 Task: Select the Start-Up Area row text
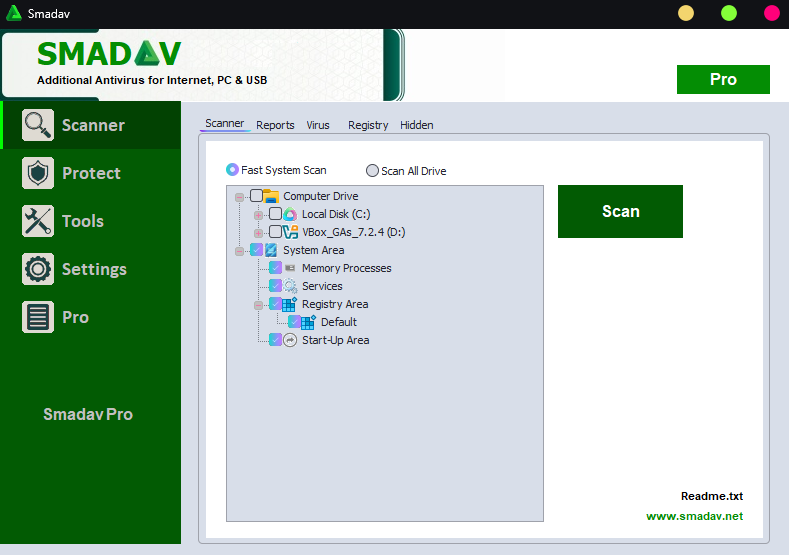click(336, 340)
